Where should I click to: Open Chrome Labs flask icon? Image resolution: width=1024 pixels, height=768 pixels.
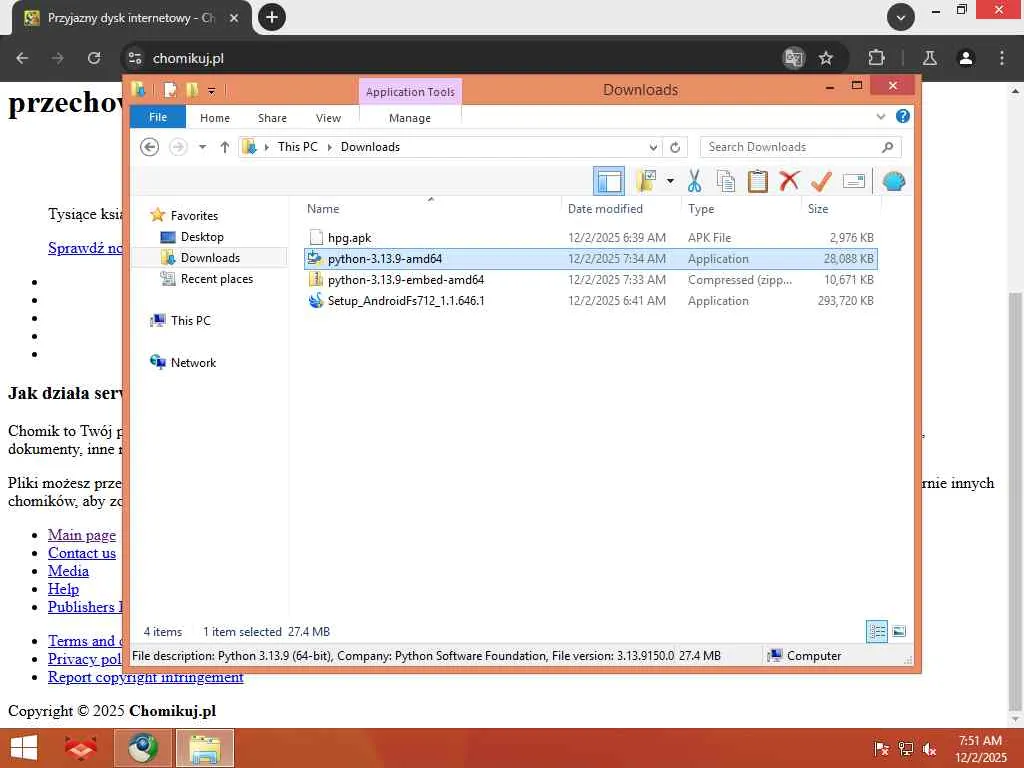pos(930,58)
